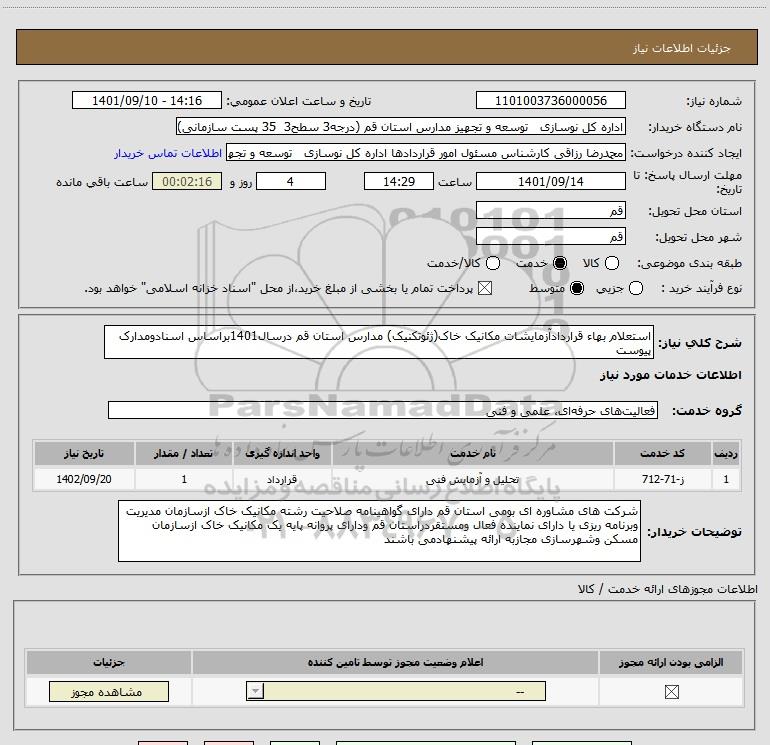Click the request creator field

point(426,153)
